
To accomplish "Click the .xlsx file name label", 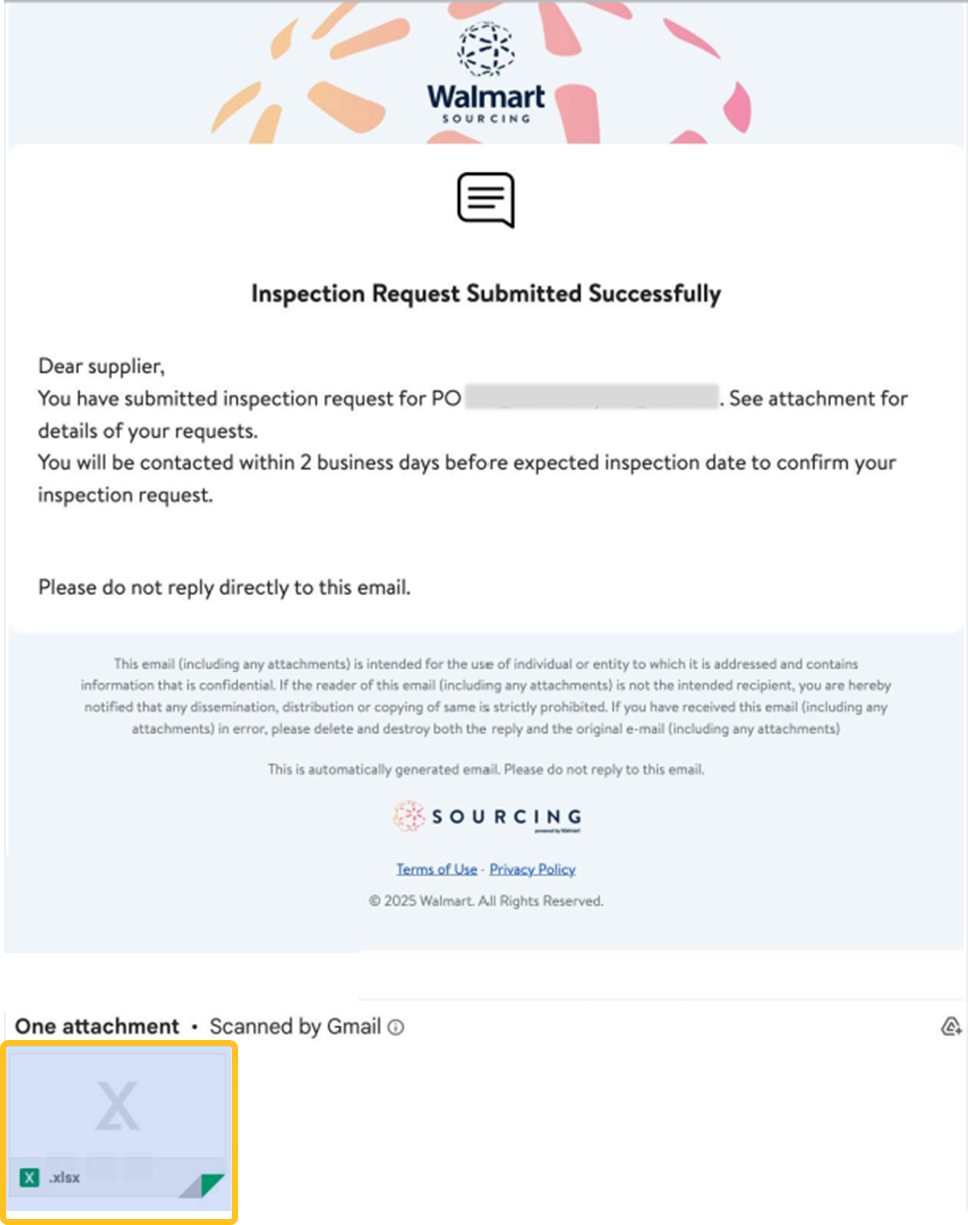I will (x=65, y=1178).
